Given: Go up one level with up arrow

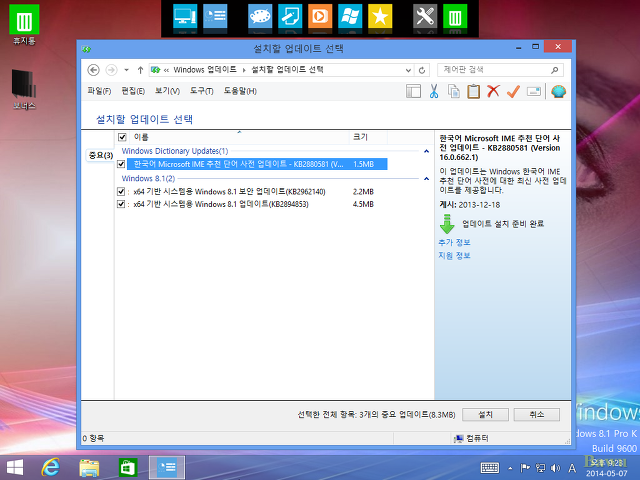Looking at the screenshot, I should (x=140, y=70).
